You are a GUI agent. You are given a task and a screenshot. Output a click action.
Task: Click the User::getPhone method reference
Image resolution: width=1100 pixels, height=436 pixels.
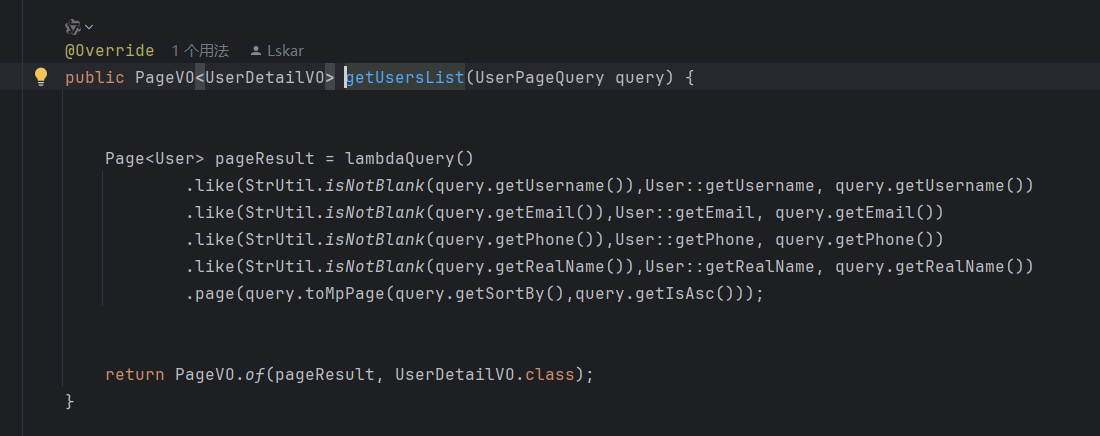pyautogui.click(x=685, y=240)
